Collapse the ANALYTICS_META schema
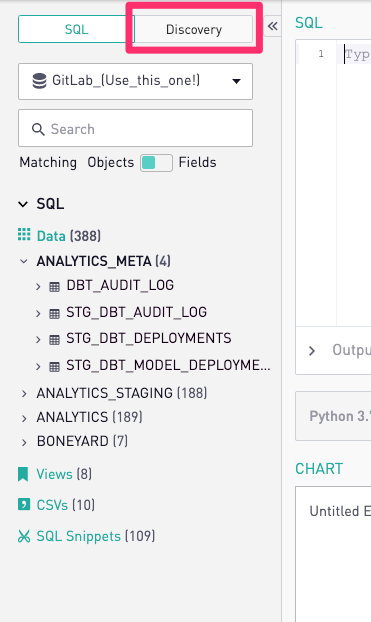Viewport: 371px width, 622px height. point(24,261)
